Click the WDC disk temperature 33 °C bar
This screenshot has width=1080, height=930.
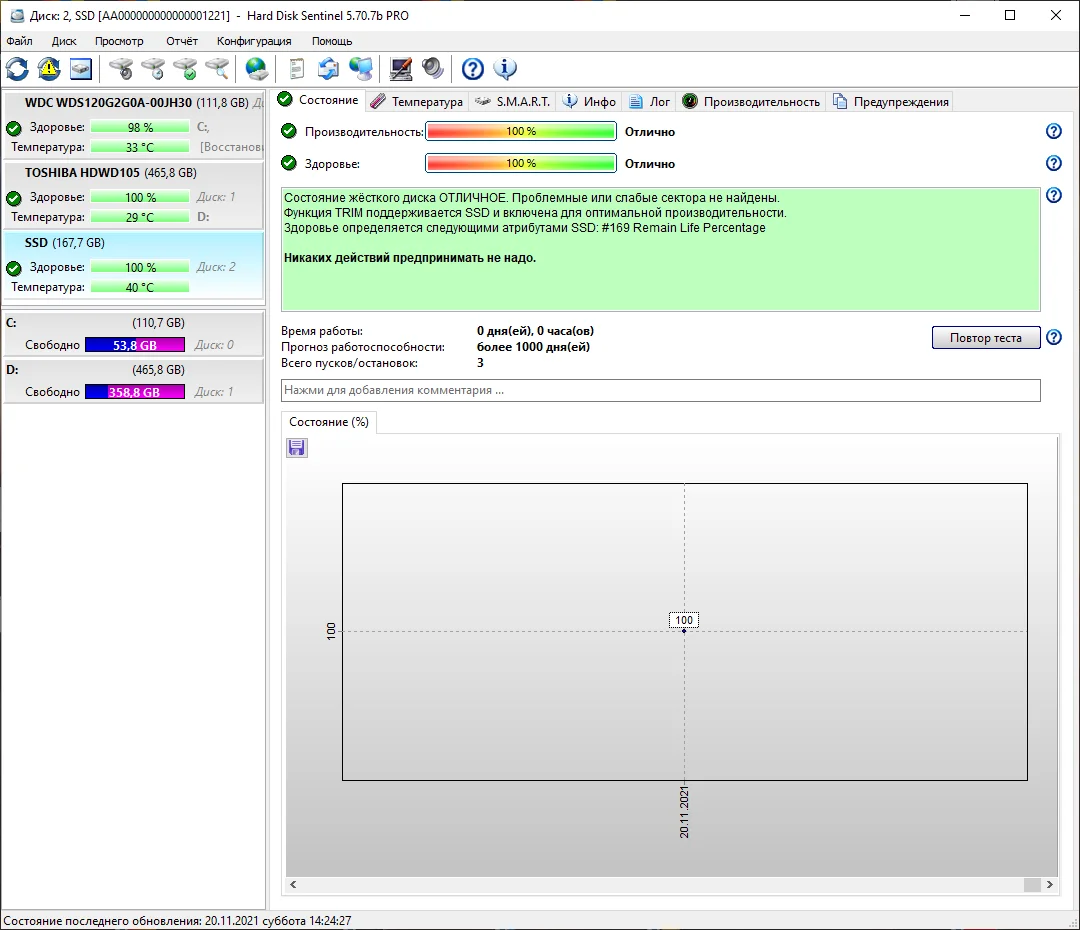(140, 147)
